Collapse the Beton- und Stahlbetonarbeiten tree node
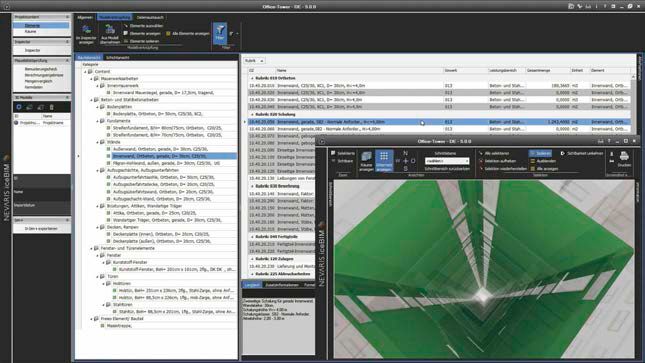645x363 pixels. (91, 100)
